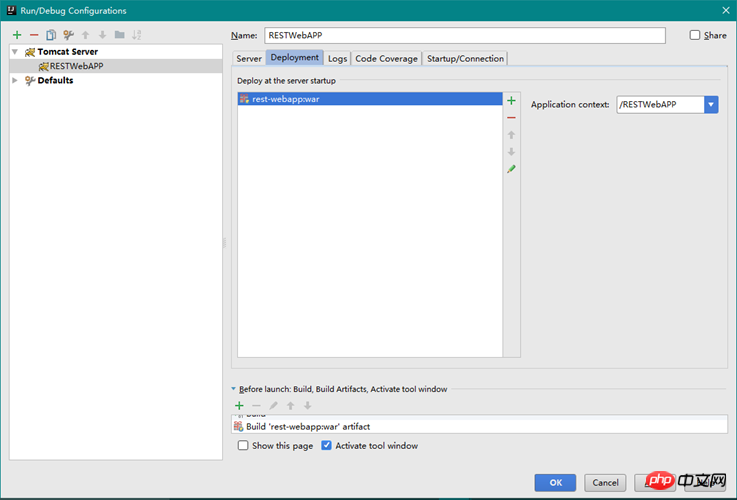The image size is (737, 500).
Task: Check Show this page option
Action: point(243,445)
